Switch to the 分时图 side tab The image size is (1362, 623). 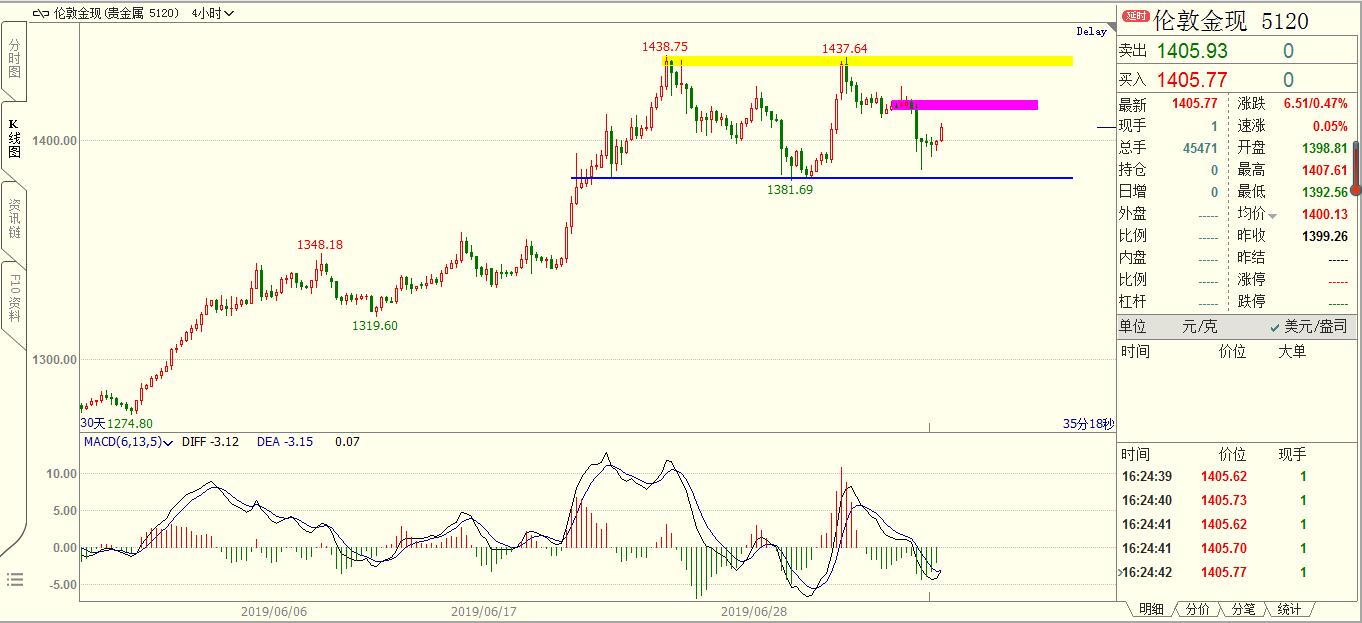[14, 60]
